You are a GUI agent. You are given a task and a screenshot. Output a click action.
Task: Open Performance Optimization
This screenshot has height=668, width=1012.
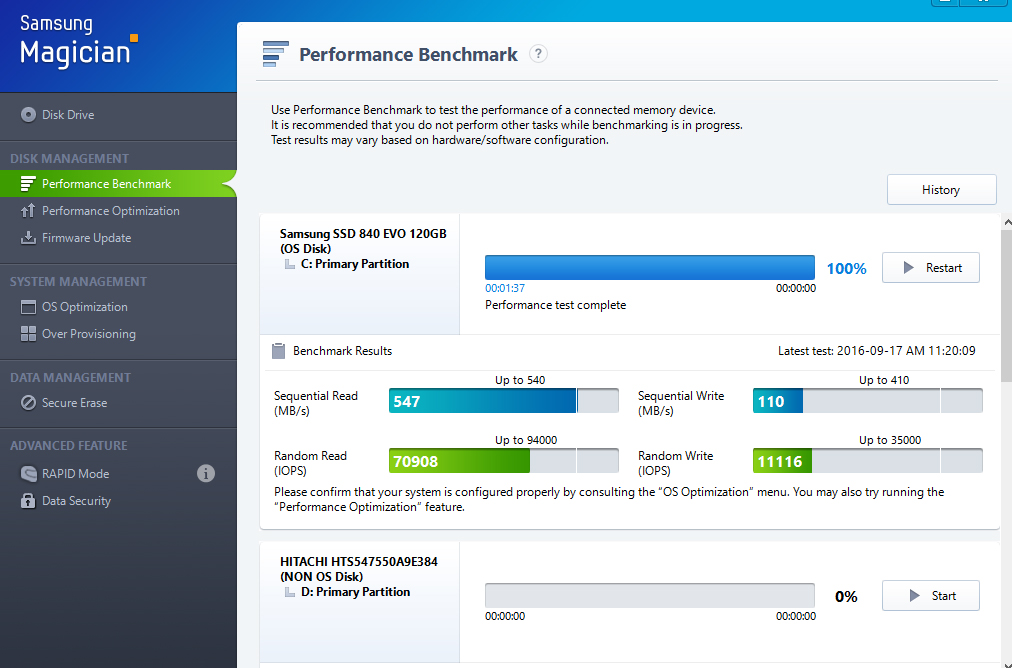(x=118, y=211)
